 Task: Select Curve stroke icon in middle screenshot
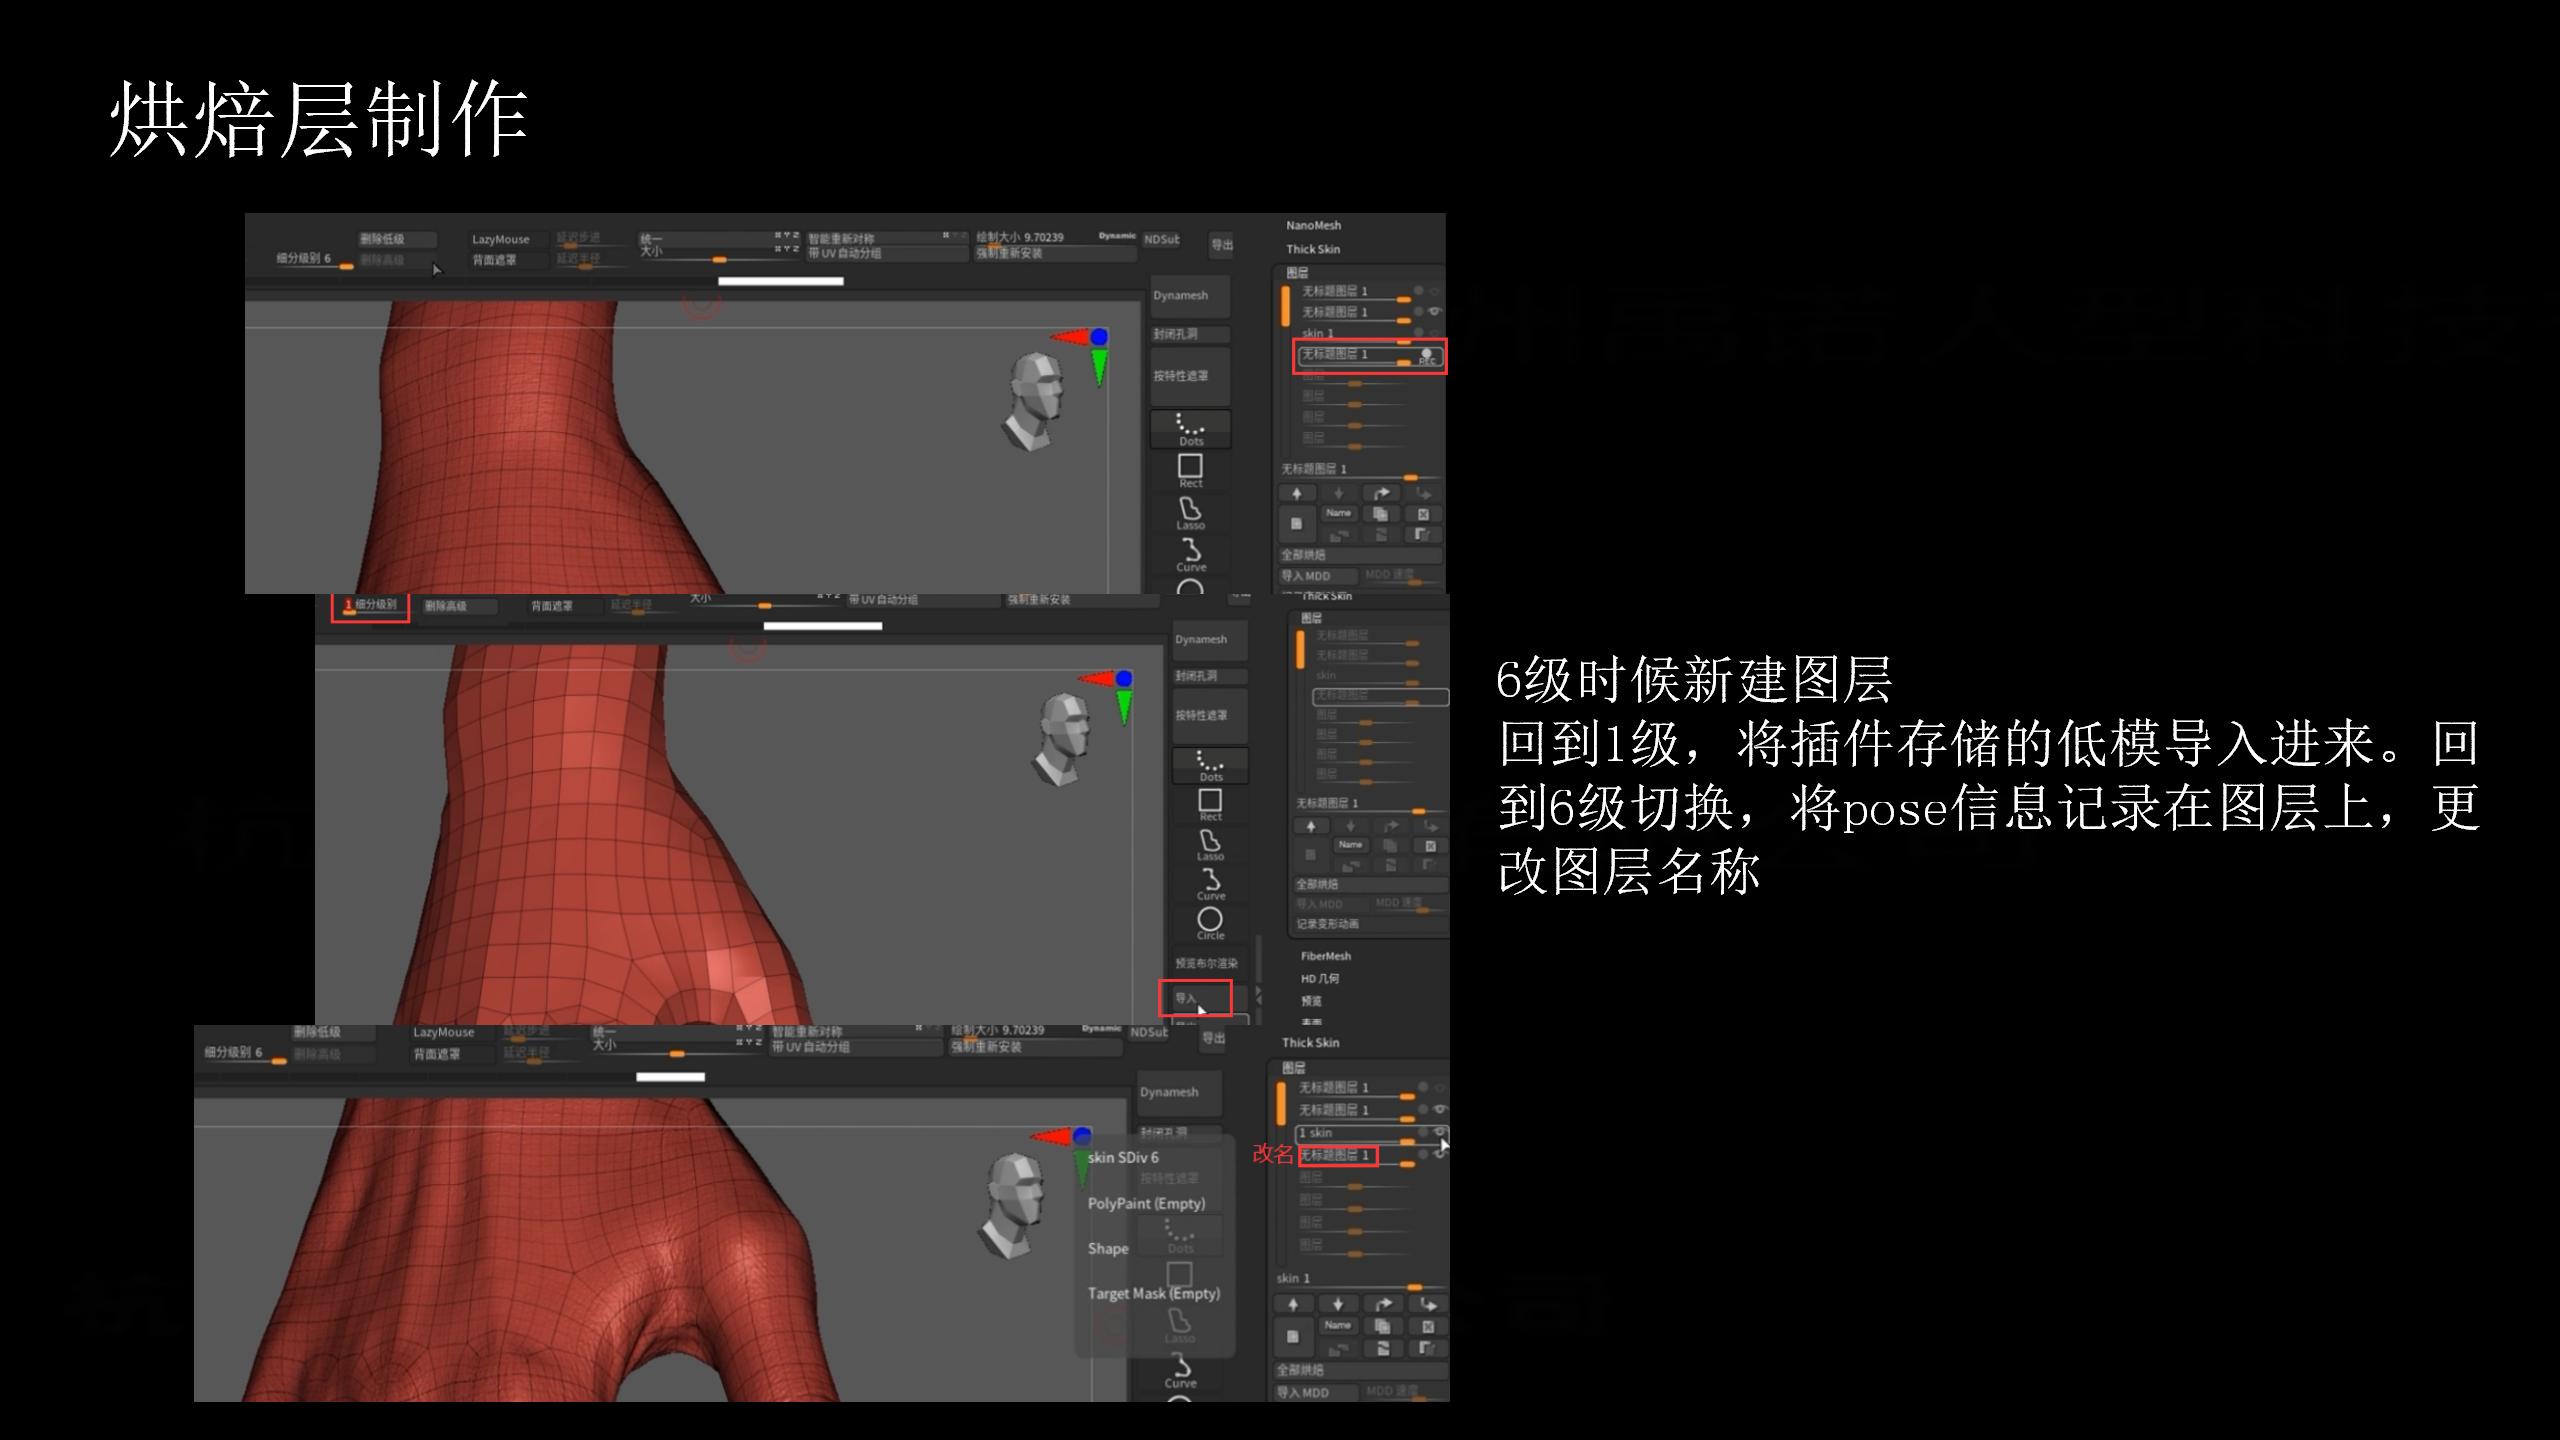click(1210, 884)
